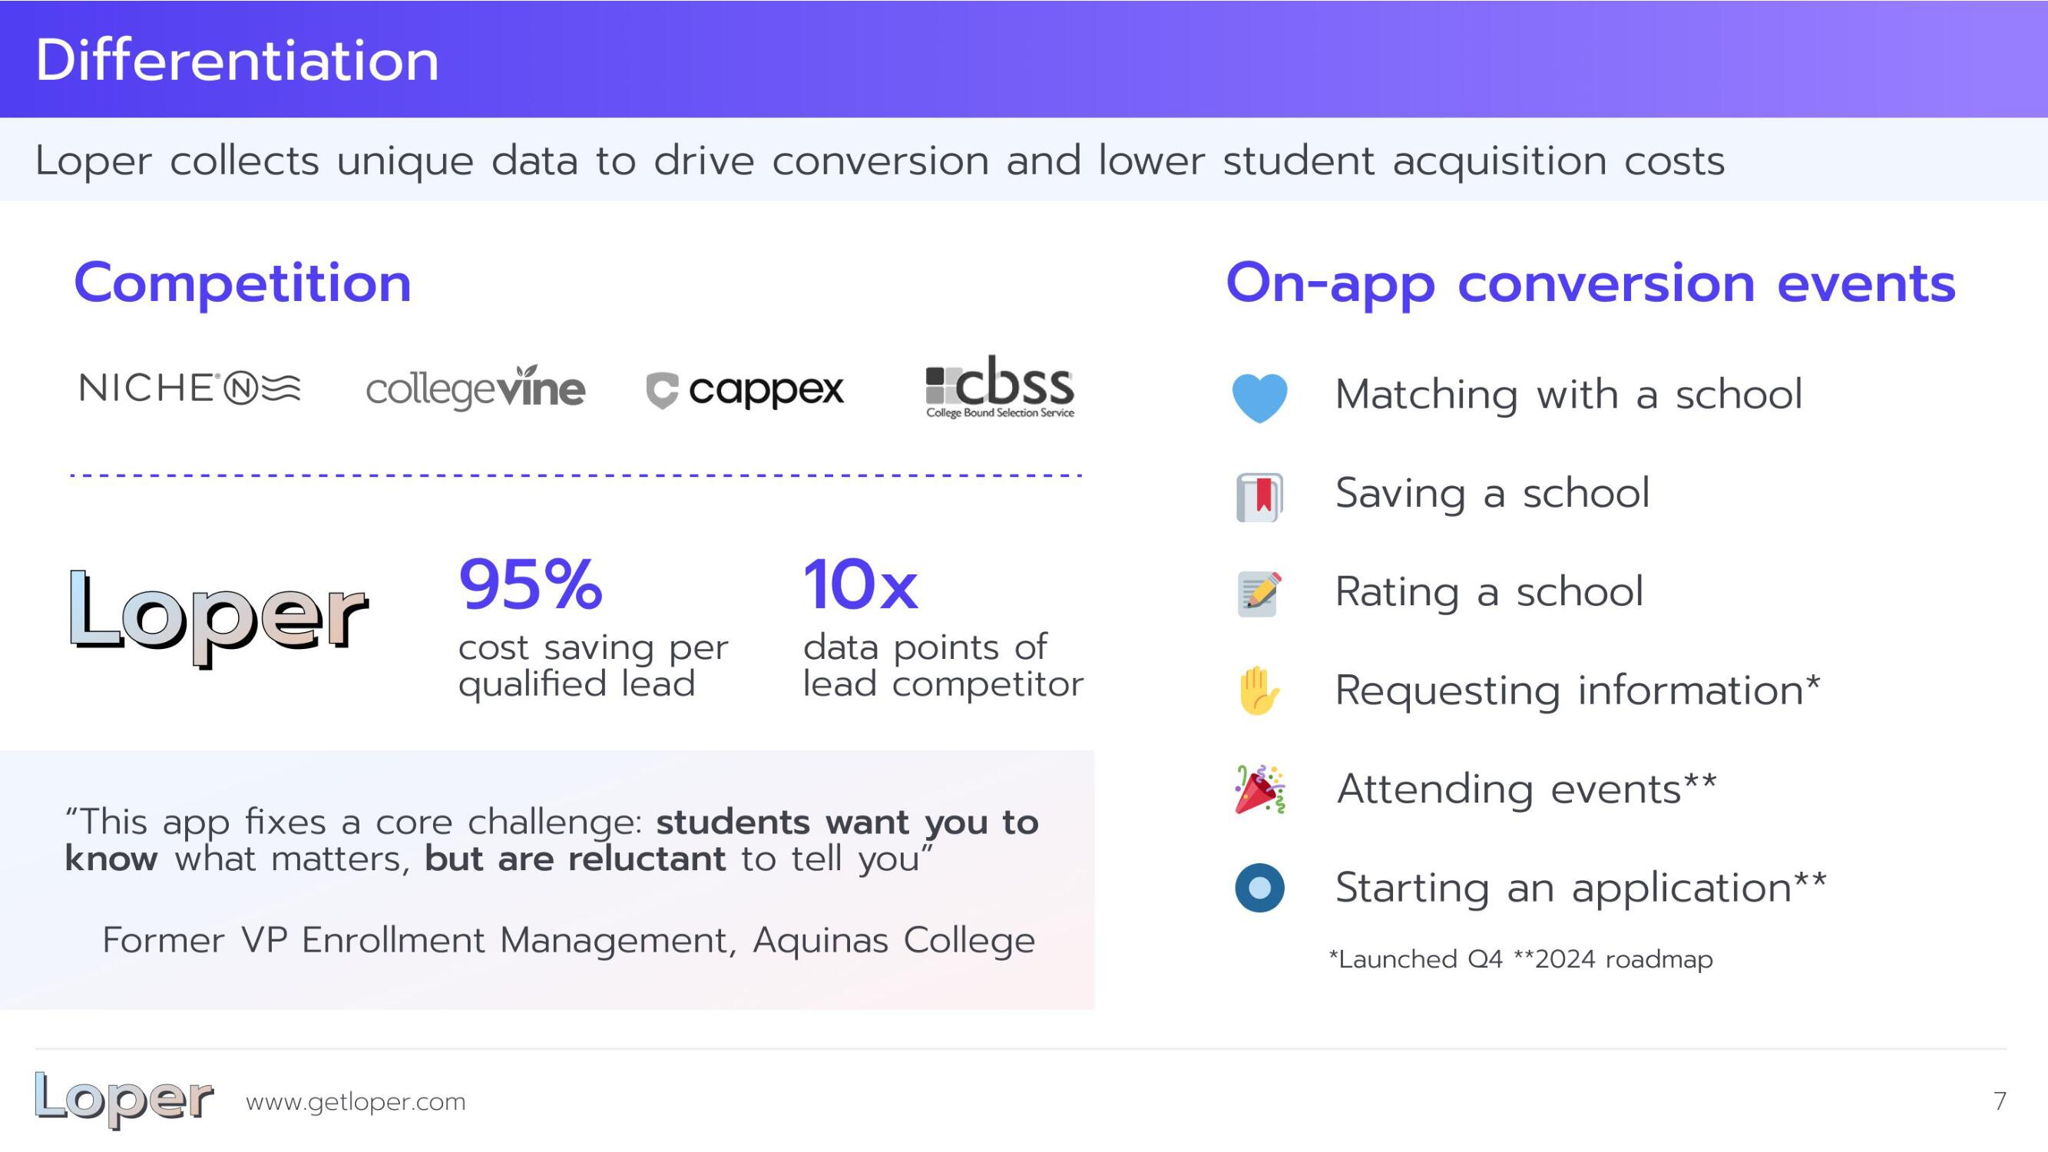Viewport: 2048px width, 1152px height.
Task: Select the Niche competitor logo
Action: coord(190,388)
